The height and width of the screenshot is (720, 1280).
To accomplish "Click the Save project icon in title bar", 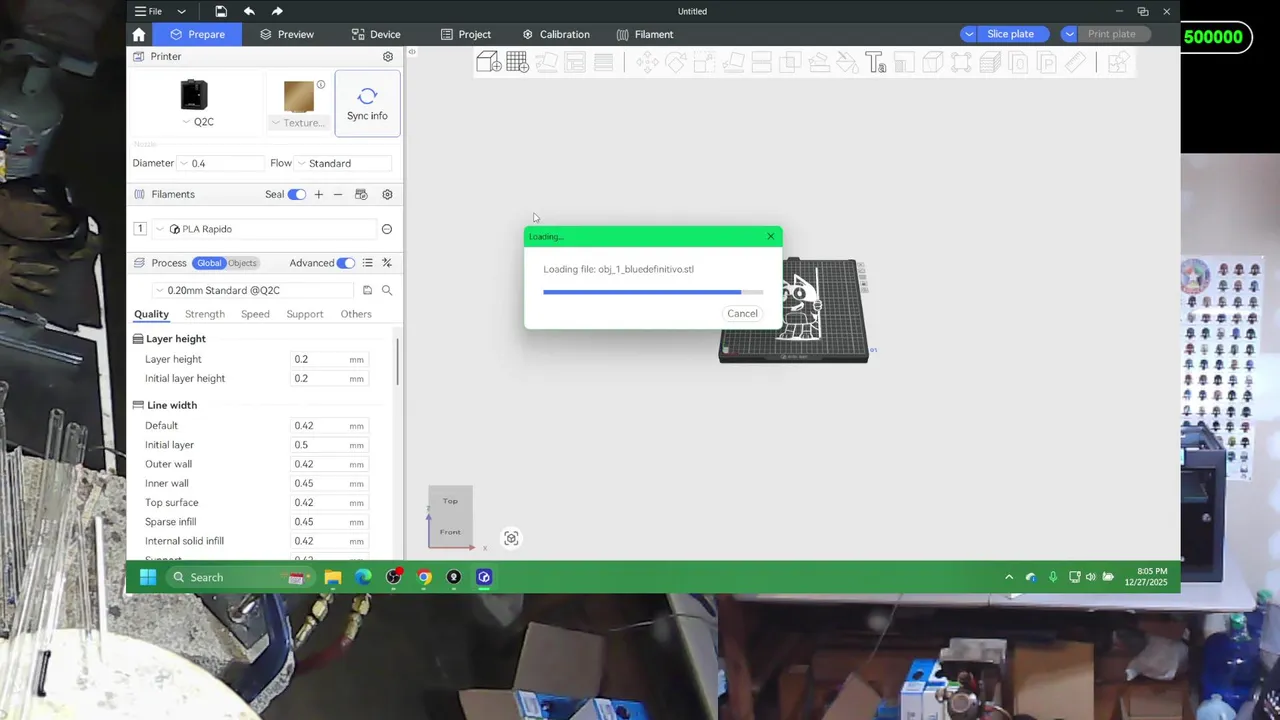I will (x=221, y=11).
